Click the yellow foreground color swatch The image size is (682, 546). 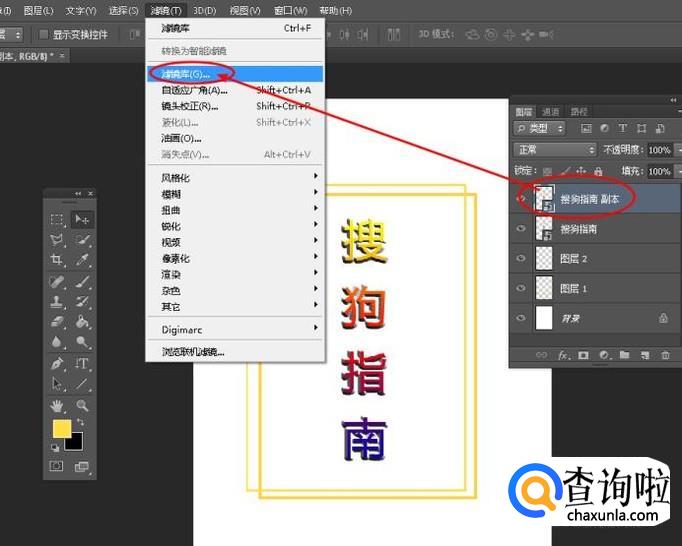pos(61,429)
